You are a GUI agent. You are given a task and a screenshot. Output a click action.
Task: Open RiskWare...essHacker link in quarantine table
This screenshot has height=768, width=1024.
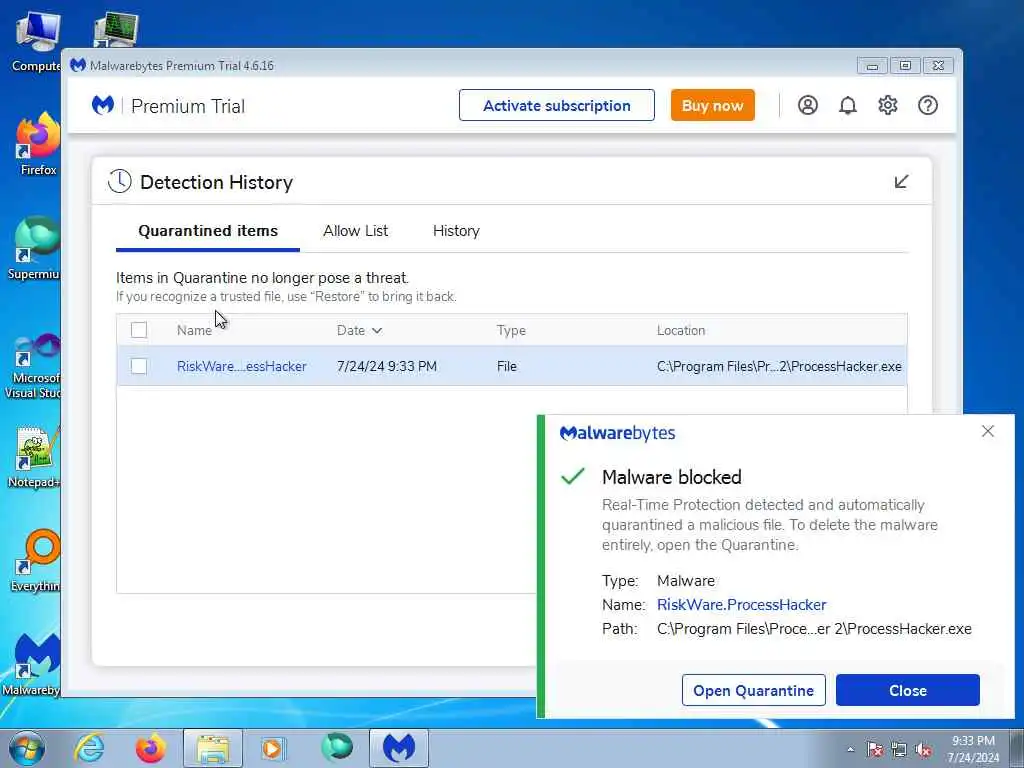tap(242, 366)
